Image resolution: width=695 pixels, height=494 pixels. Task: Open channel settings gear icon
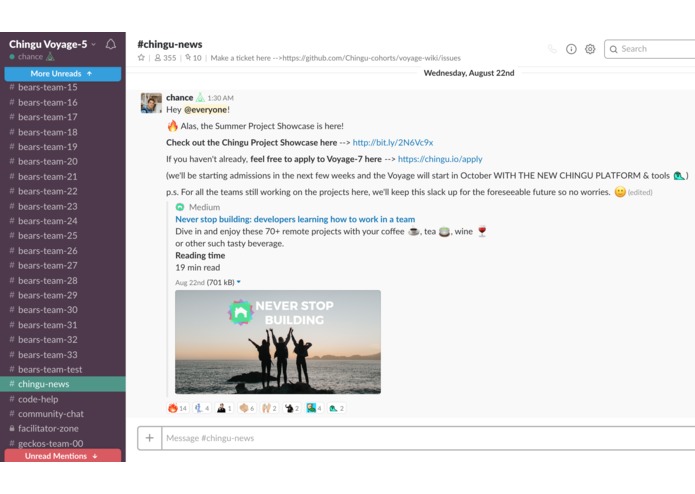[x=590, y=49]
